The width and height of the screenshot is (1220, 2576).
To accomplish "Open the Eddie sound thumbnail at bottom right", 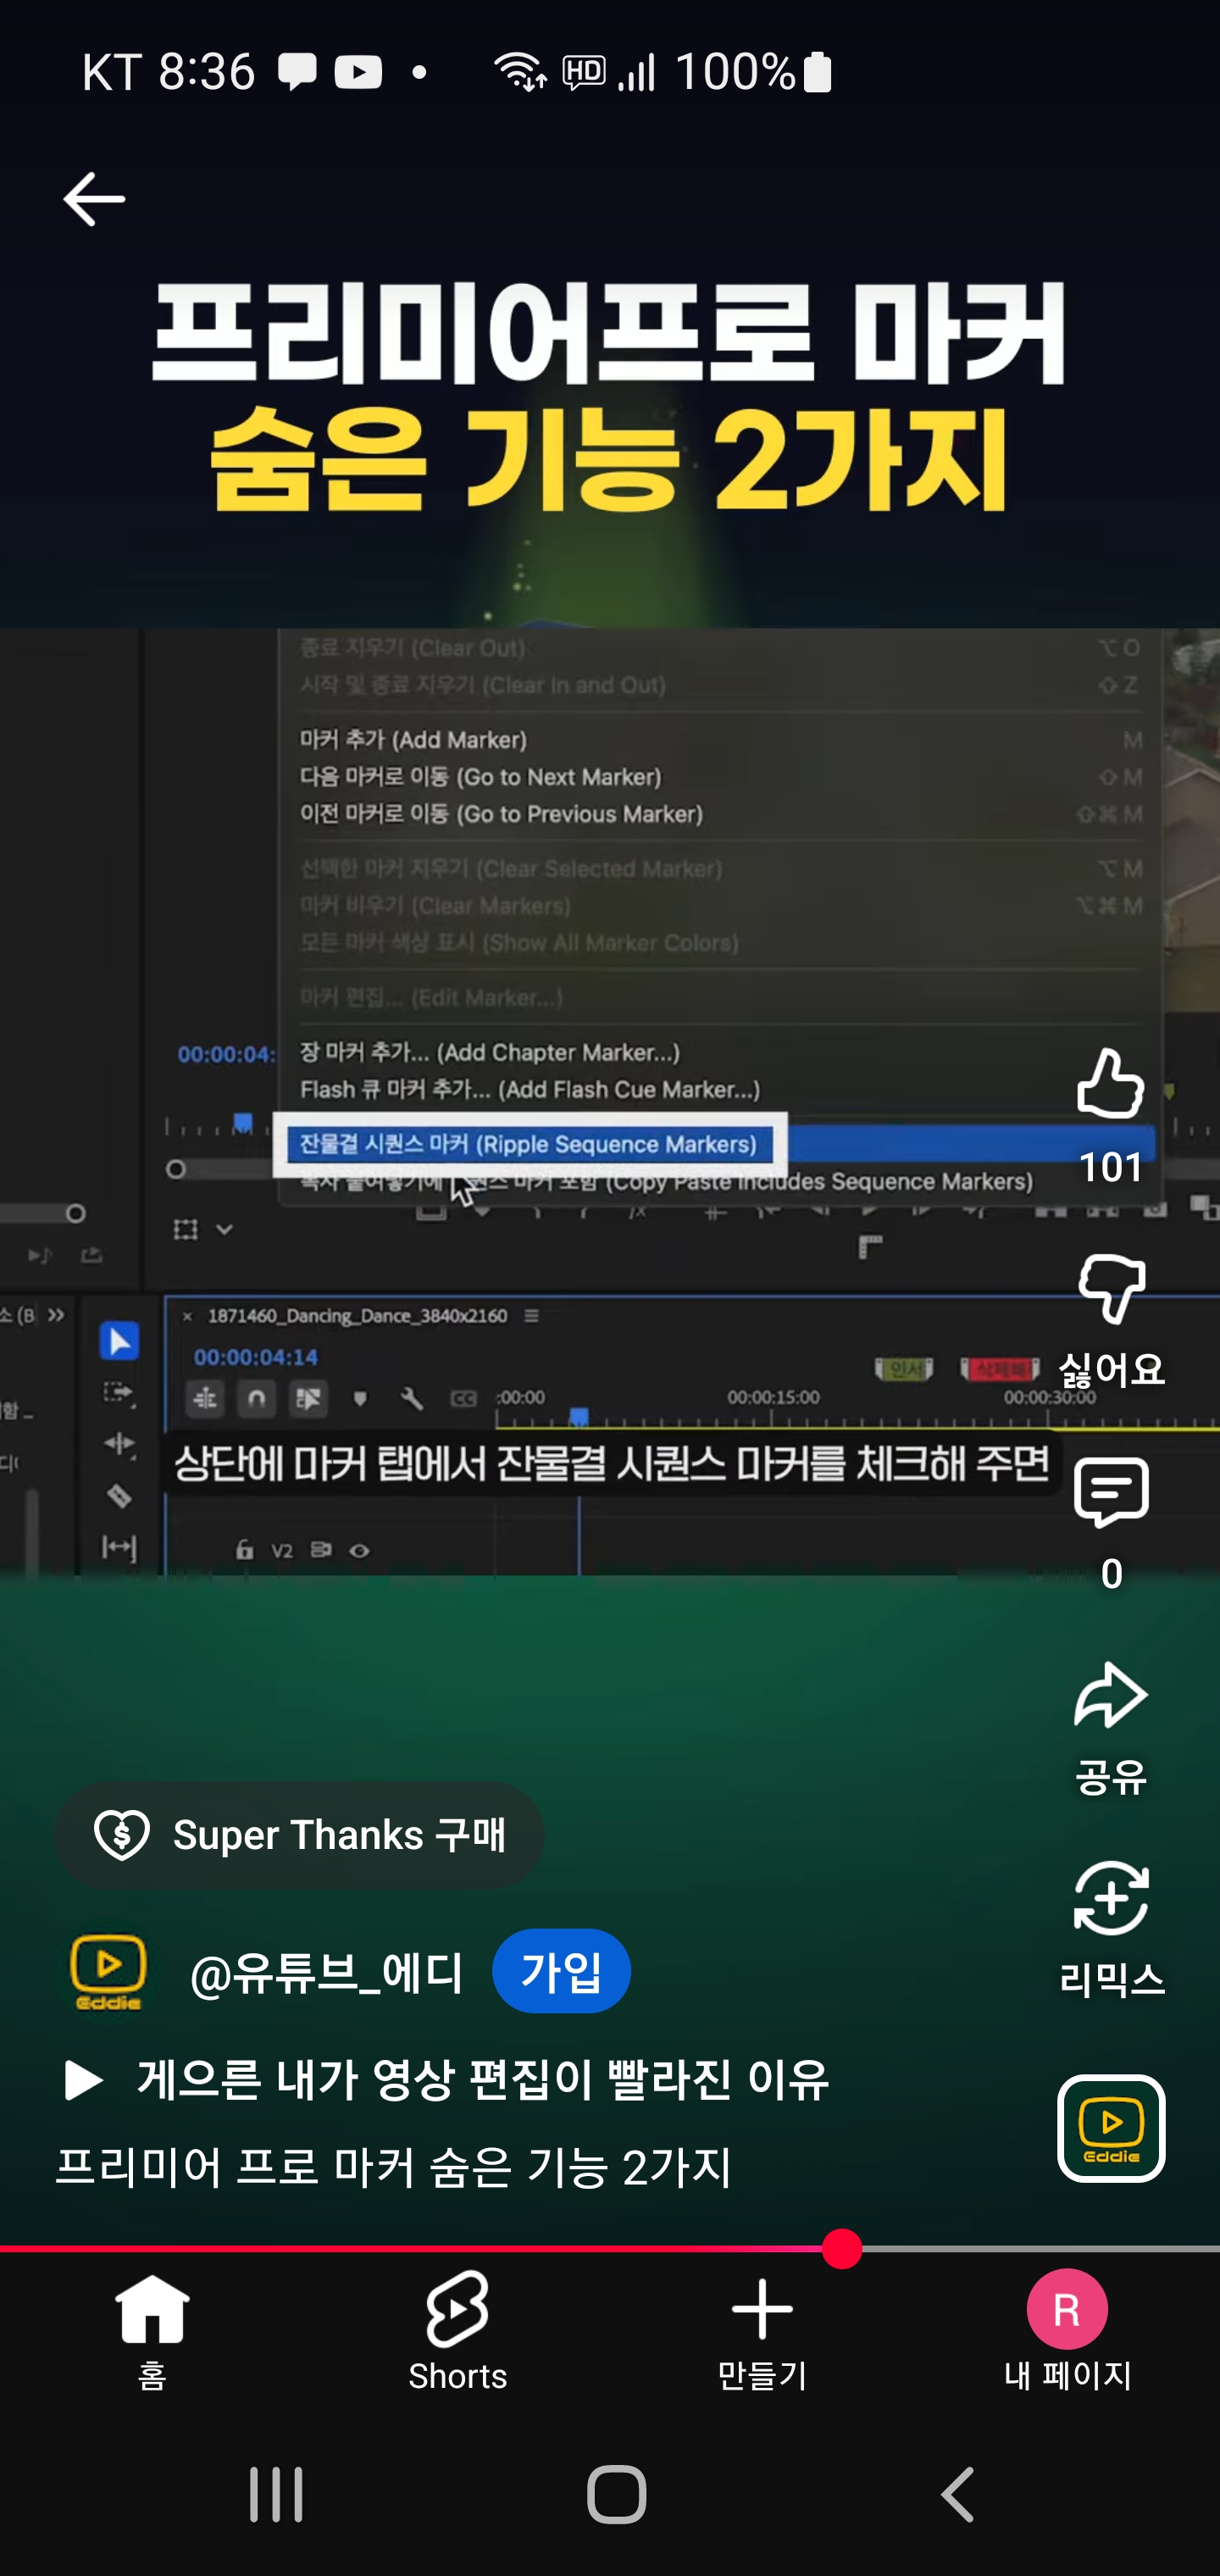I will (1111, 2128).
